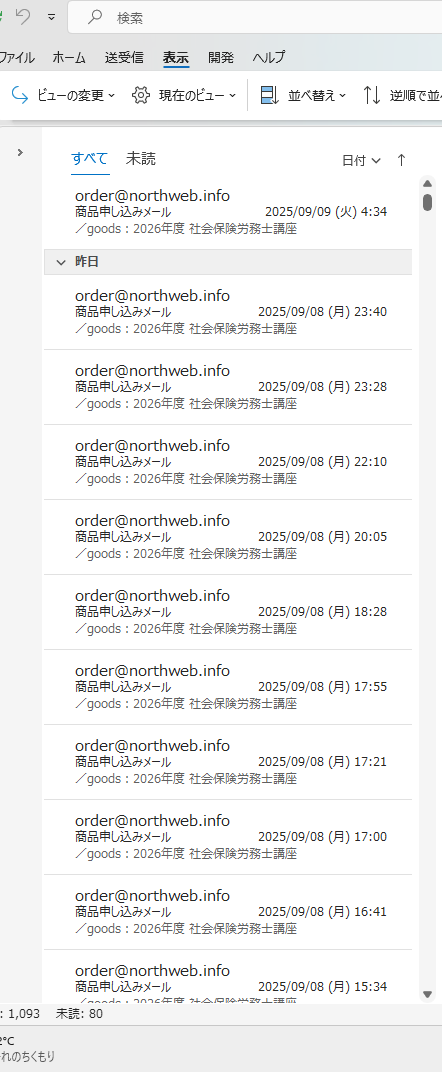442x1072 pixels.
Task: Open the 現在のビュー gear settings menu
Action: (184, 96)
